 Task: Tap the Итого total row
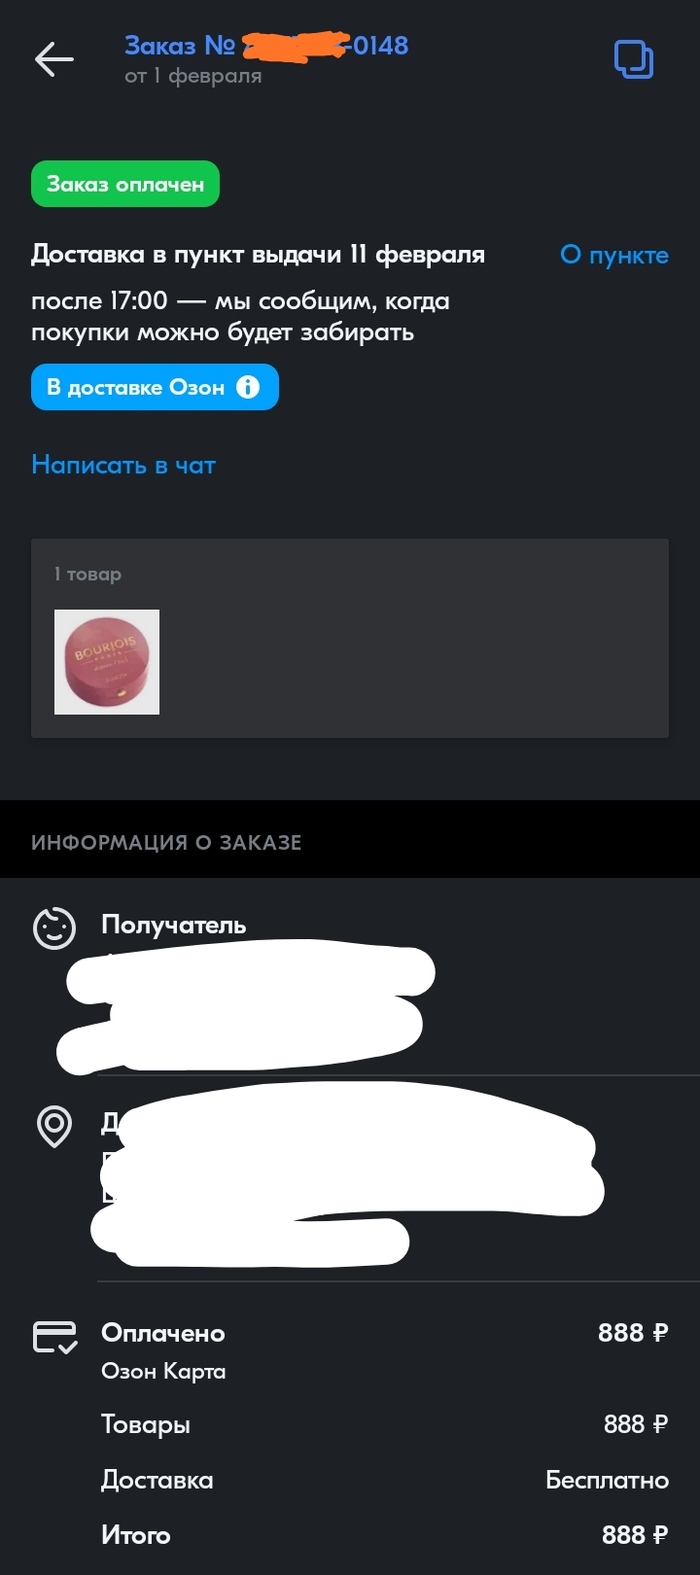(385, 1535)
